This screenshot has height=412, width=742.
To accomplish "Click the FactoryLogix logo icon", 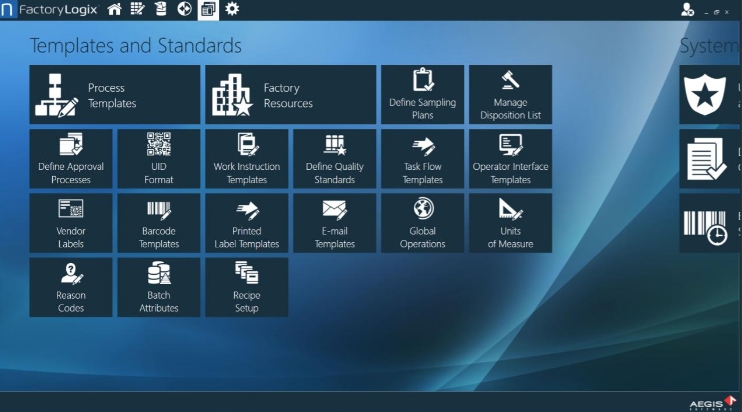I will click(x=8, y=9).
